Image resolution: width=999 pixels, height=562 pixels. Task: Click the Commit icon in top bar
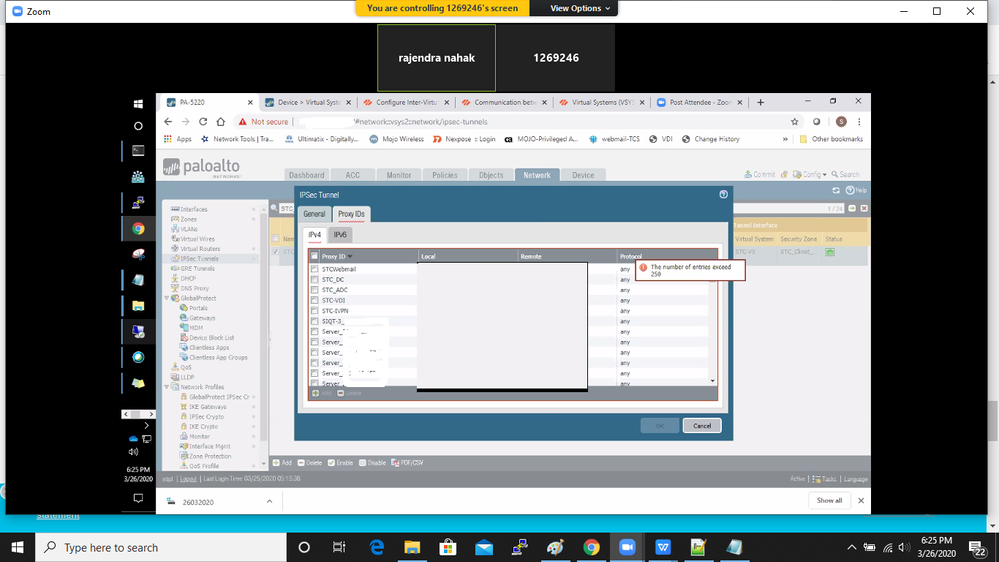tap(760, 175)
